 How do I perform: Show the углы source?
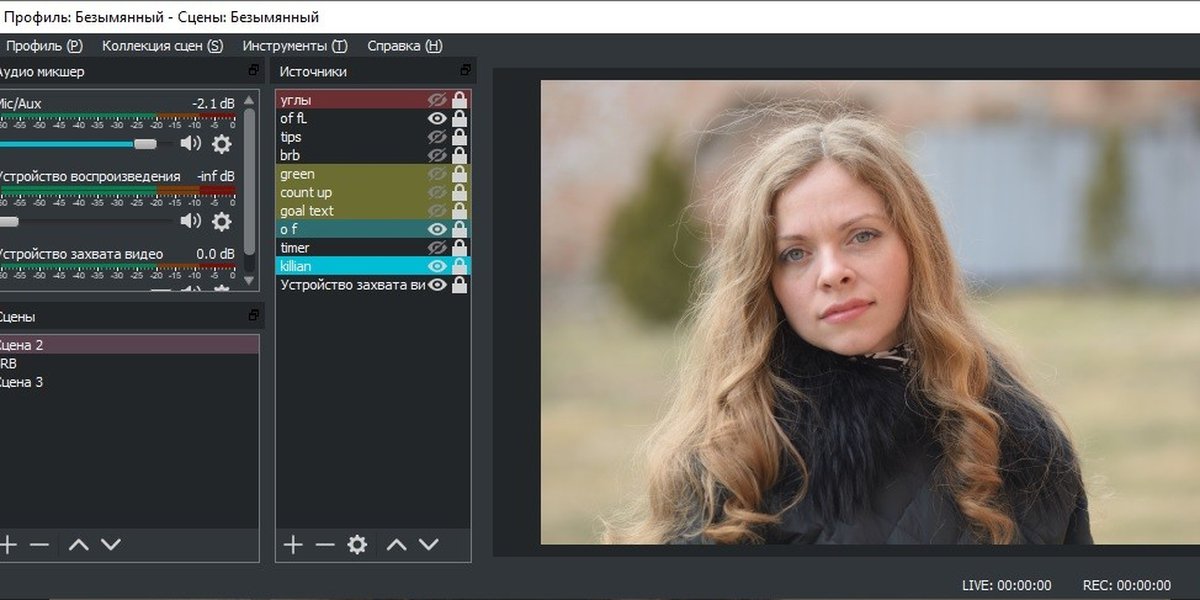coord(437,100)
